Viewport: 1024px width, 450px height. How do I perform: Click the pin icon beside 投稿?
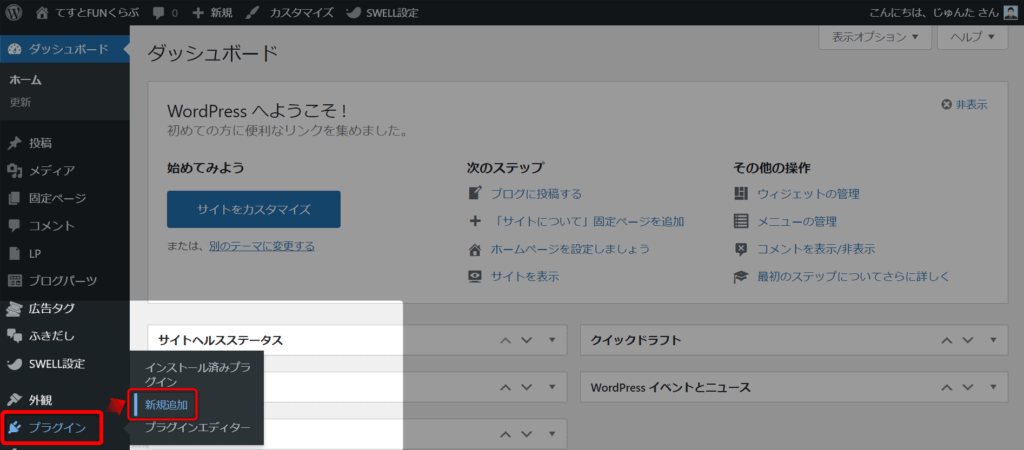tap(14, 143)
